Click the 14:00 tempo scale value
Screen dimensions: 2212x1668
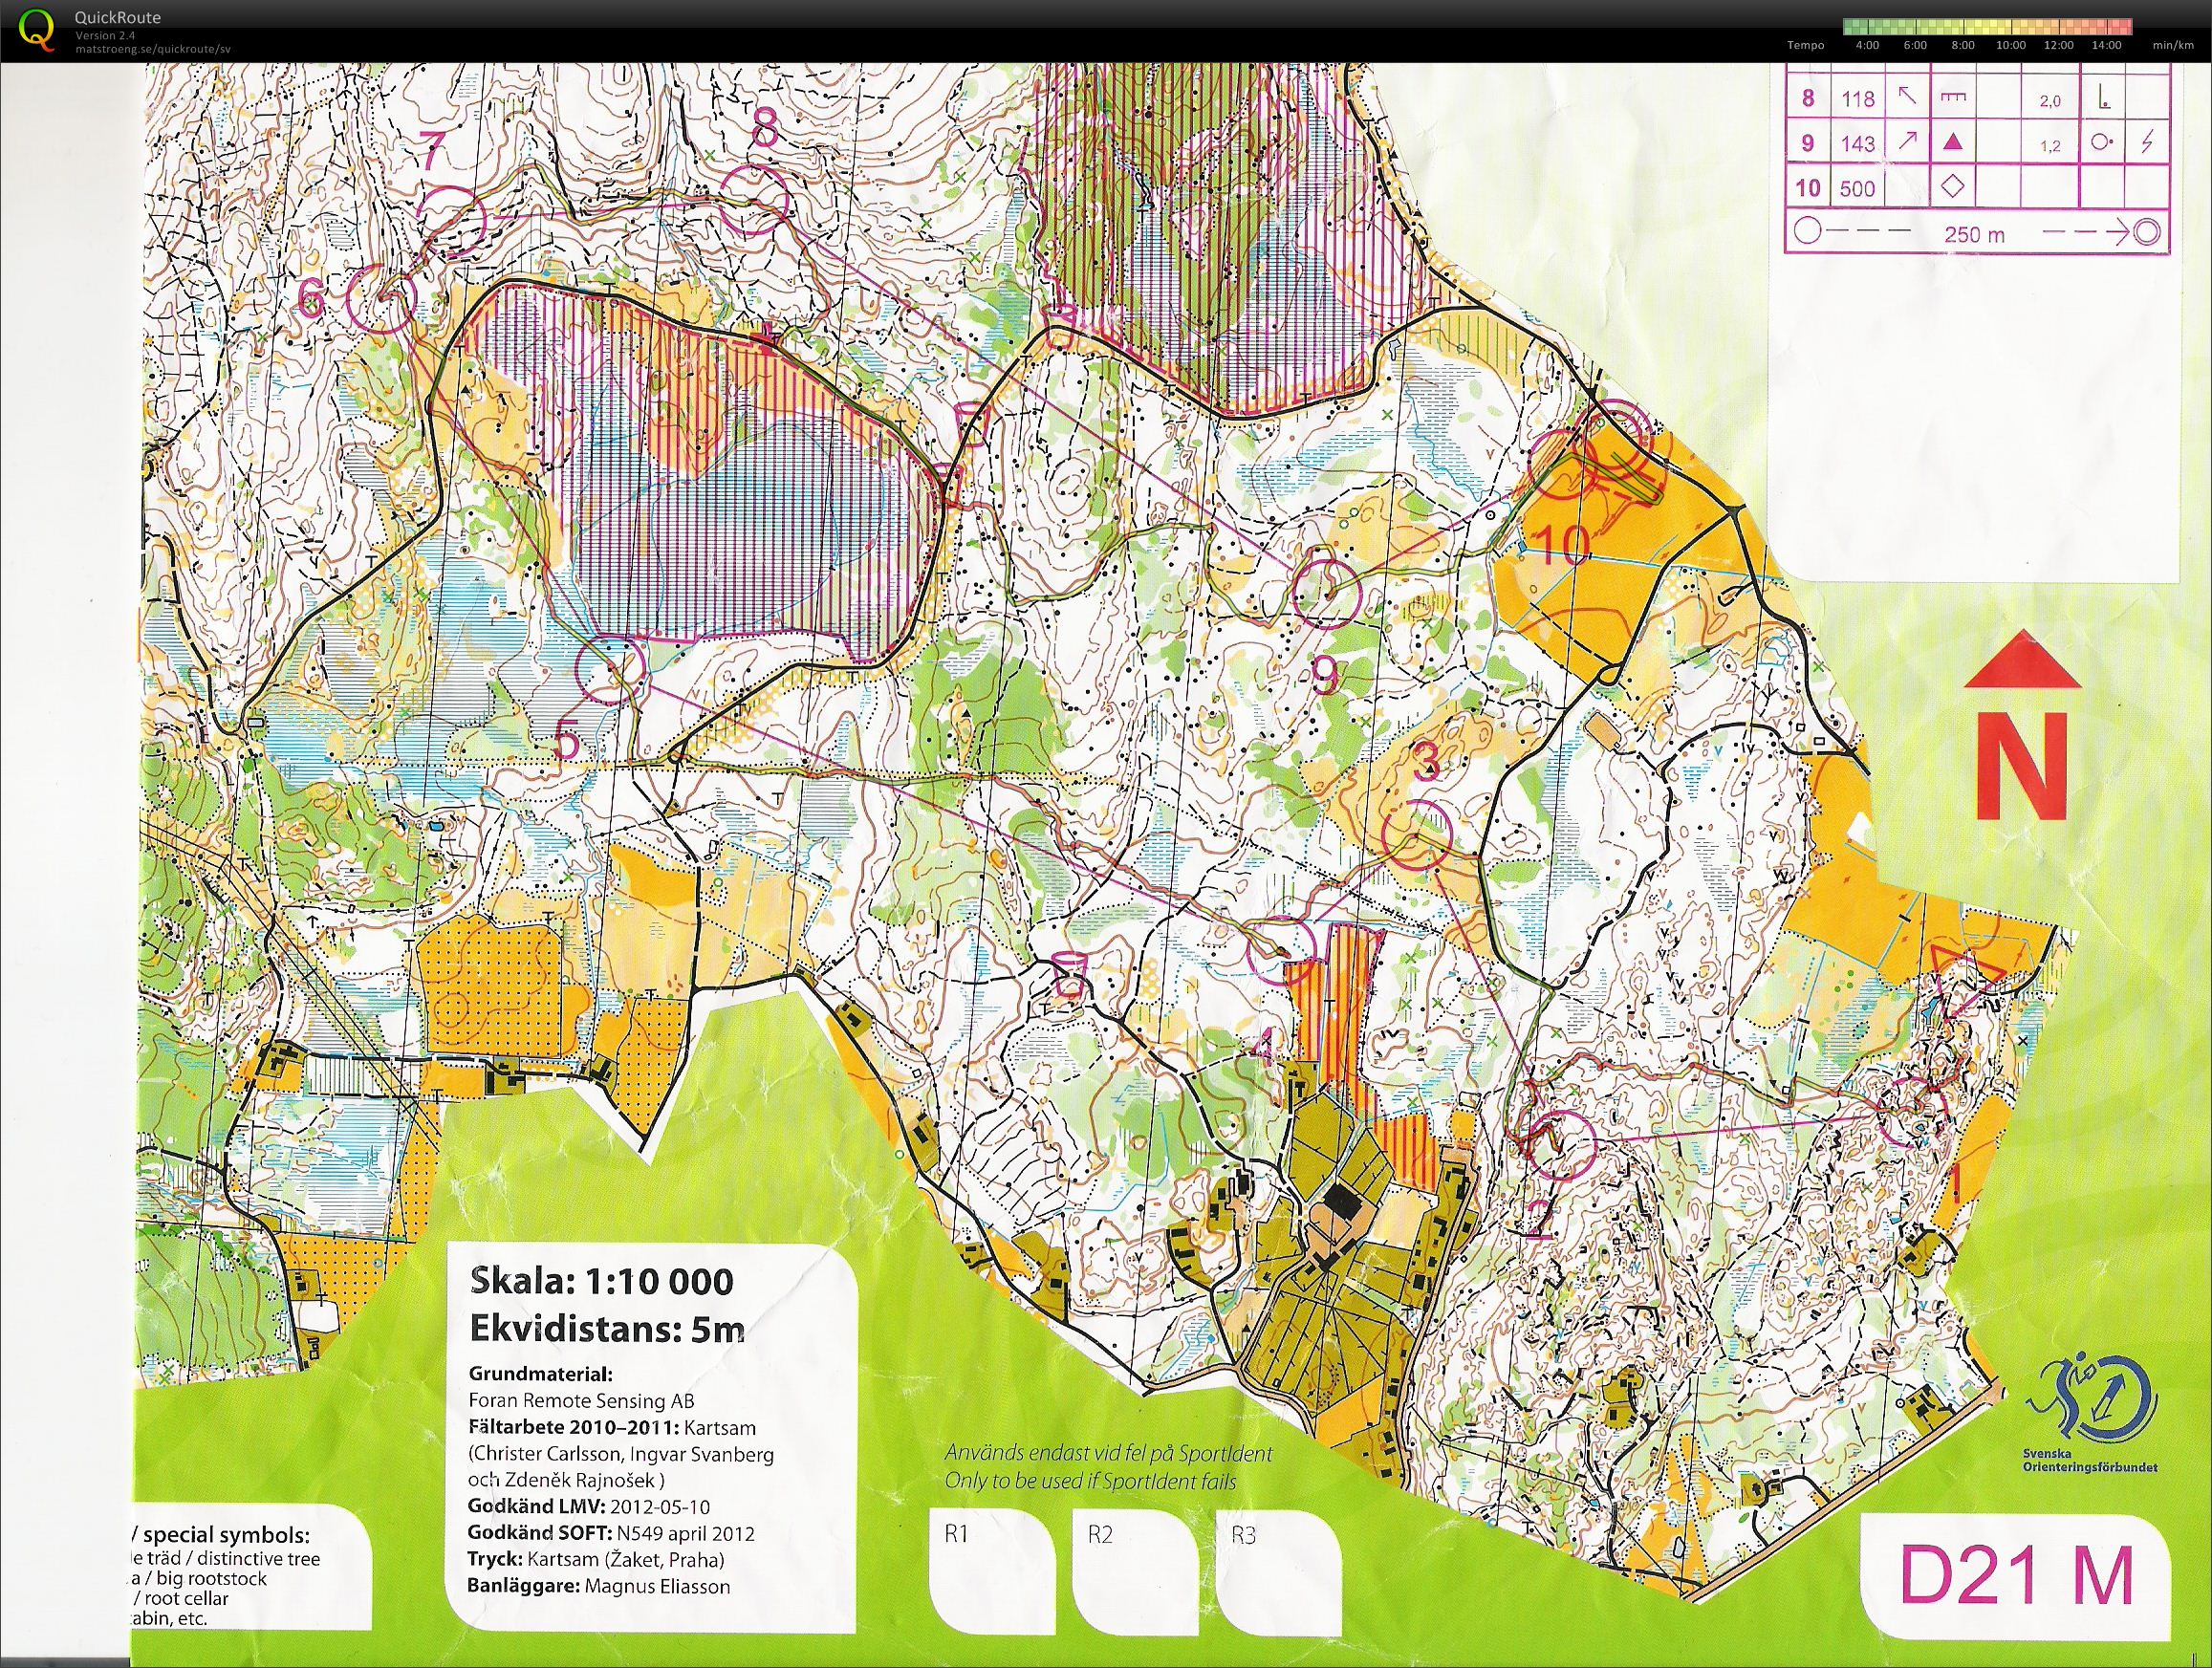coord(2106,45)
